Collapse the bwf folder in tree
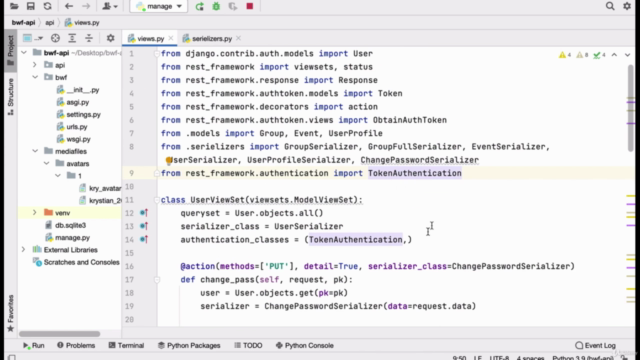 (x=35, y=77)
